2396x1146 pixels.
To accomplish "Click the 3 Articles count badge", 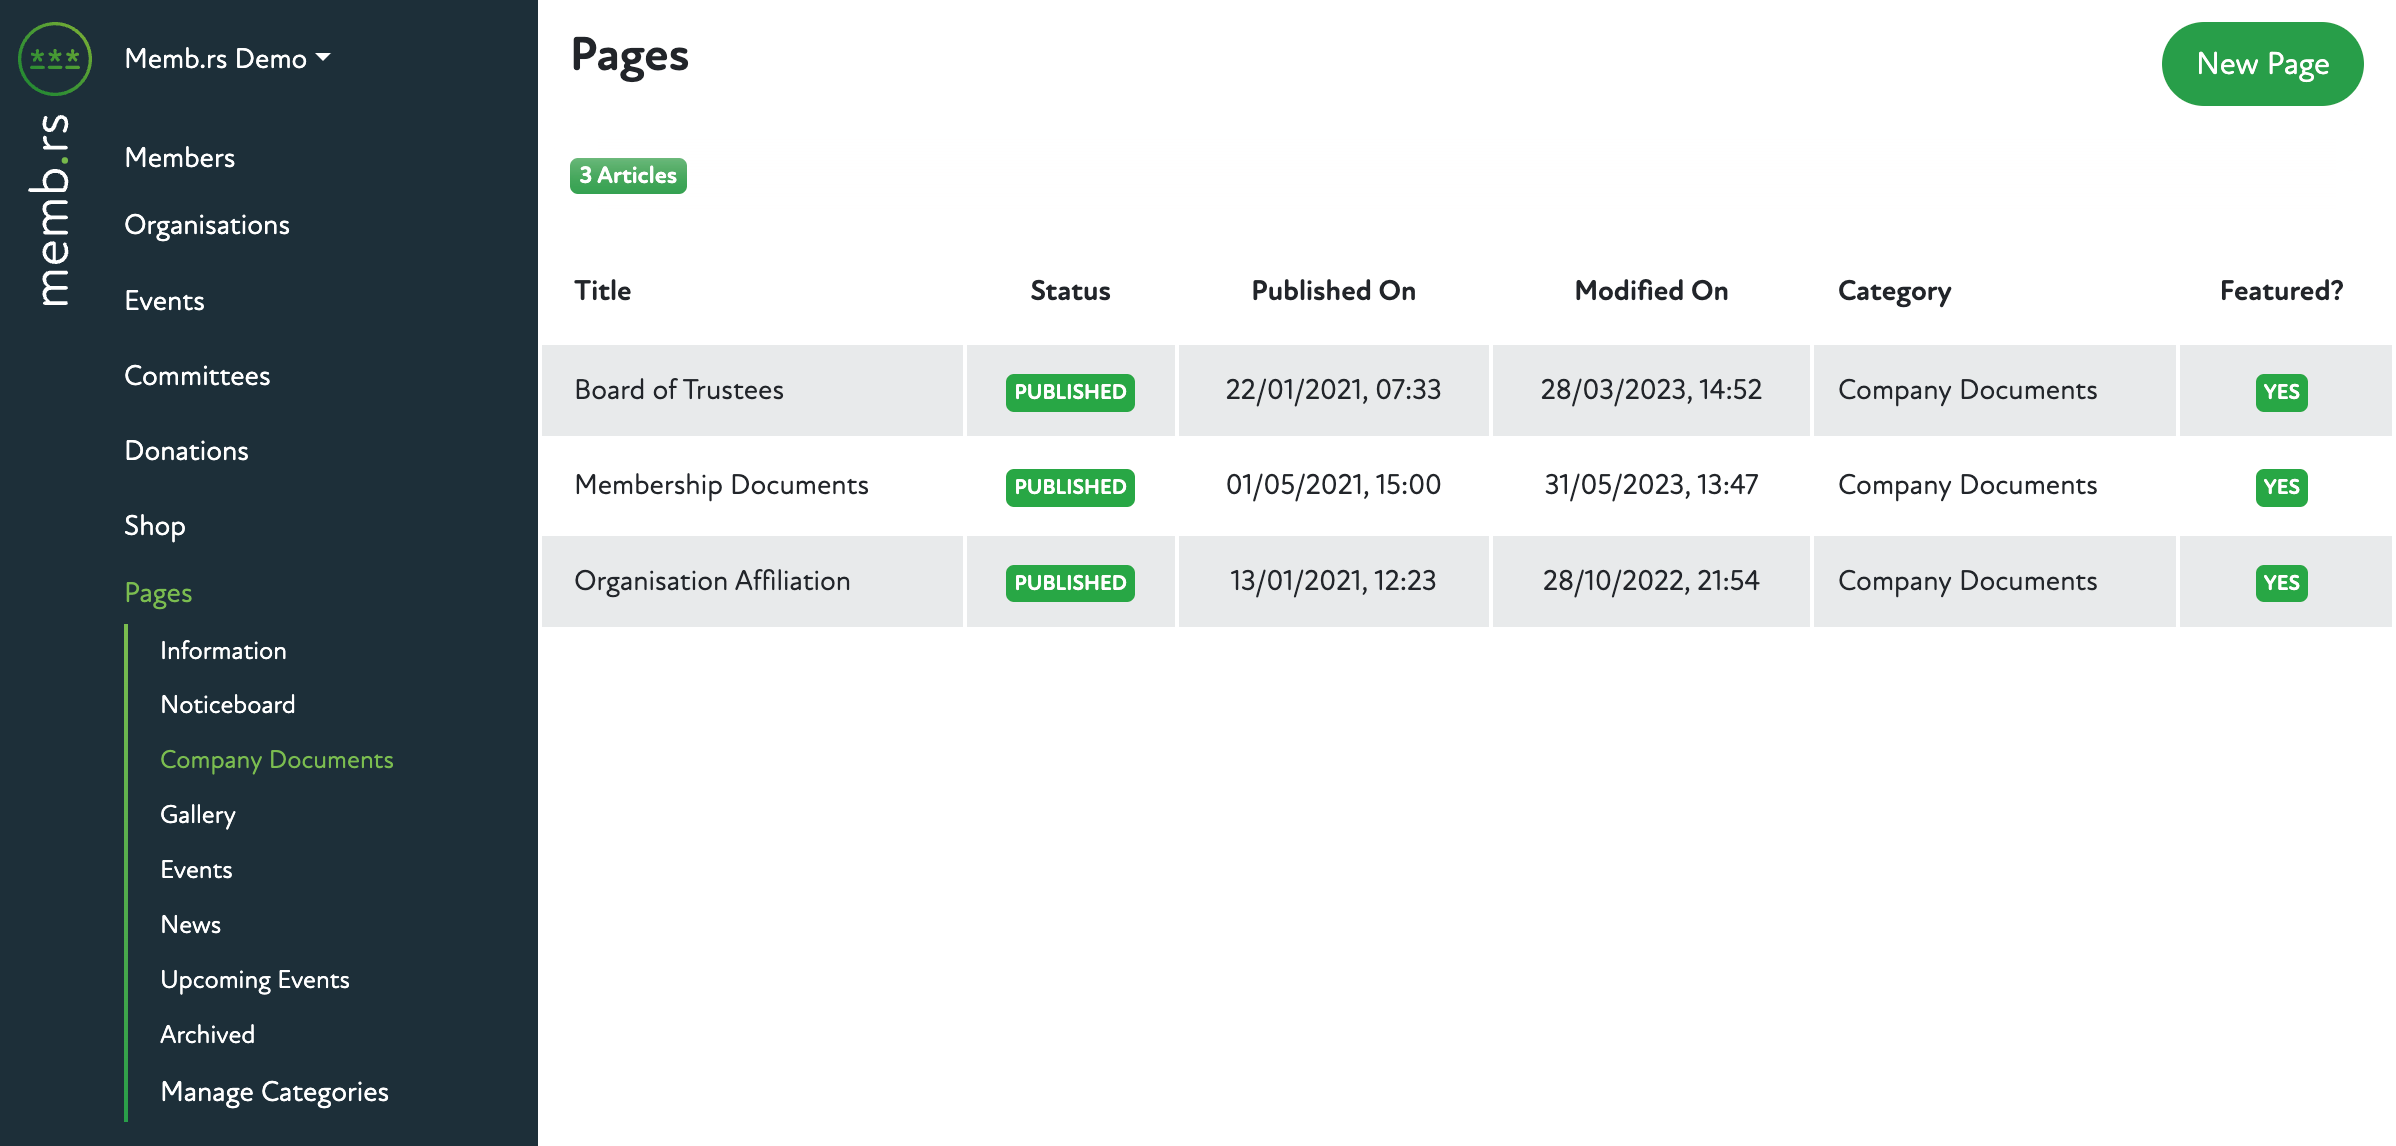I will tap(628, 176).
